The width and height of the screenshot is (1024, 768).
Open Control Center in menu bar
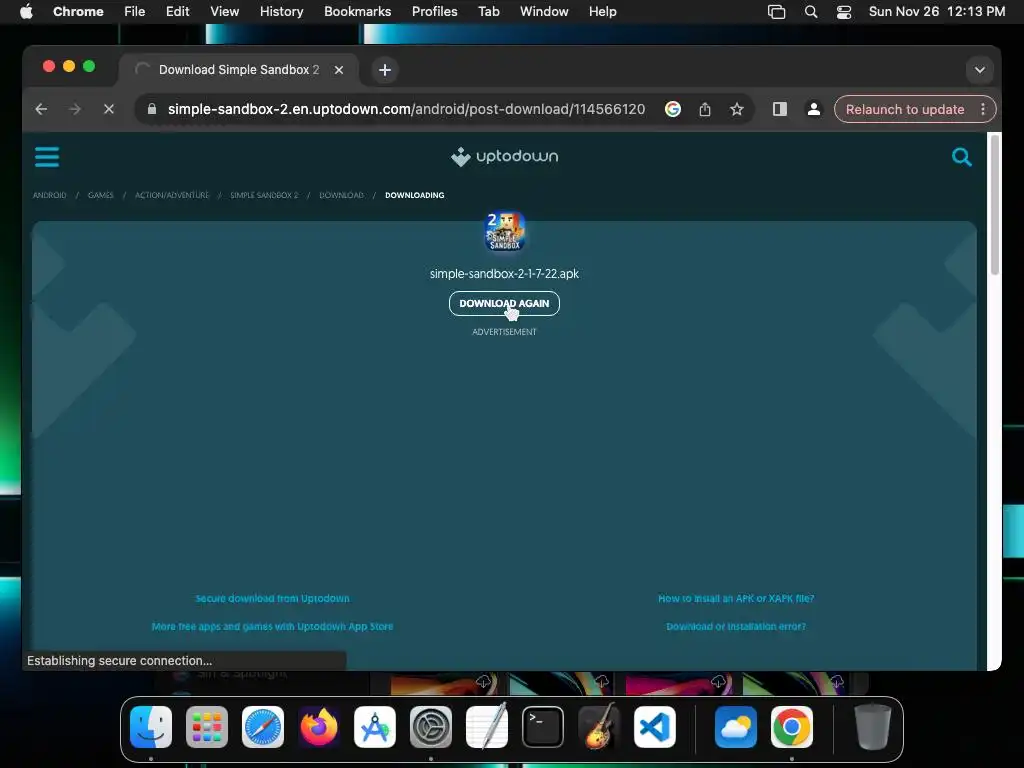844,12
